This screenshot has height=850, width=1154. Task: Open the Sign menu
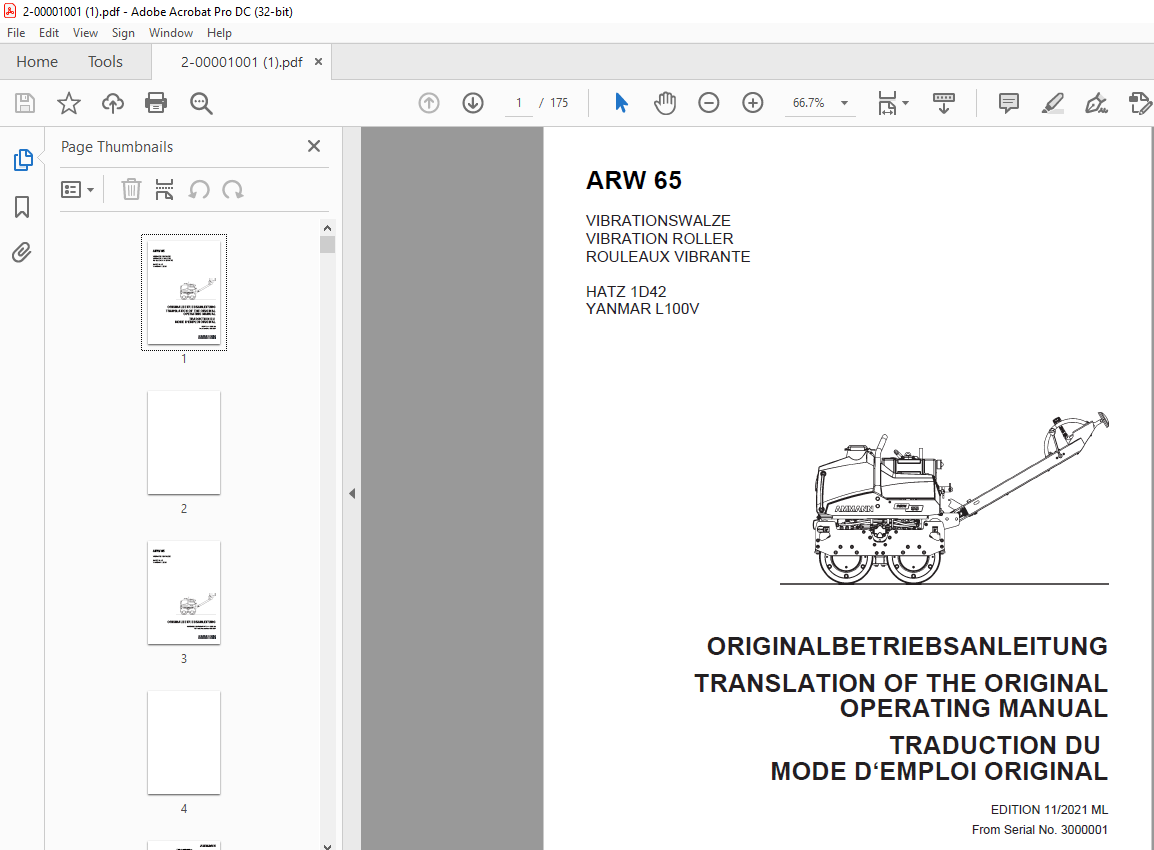pyautogui.click(x=123, y=32)
